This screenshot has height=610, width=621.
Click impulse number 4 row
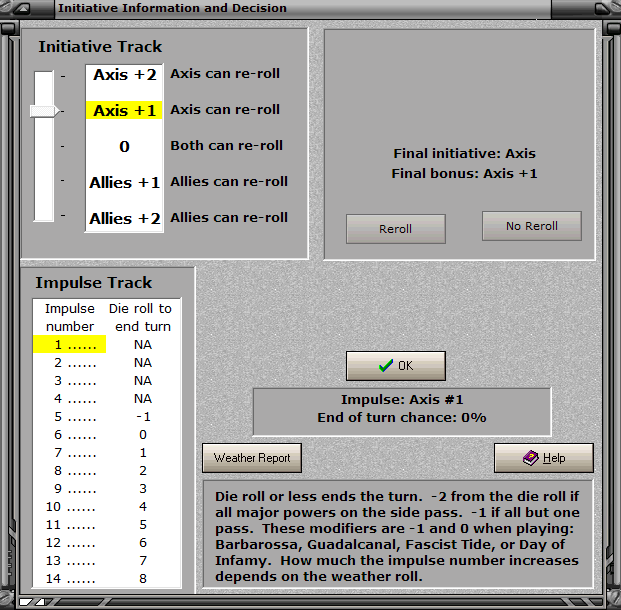coord(107,398)
